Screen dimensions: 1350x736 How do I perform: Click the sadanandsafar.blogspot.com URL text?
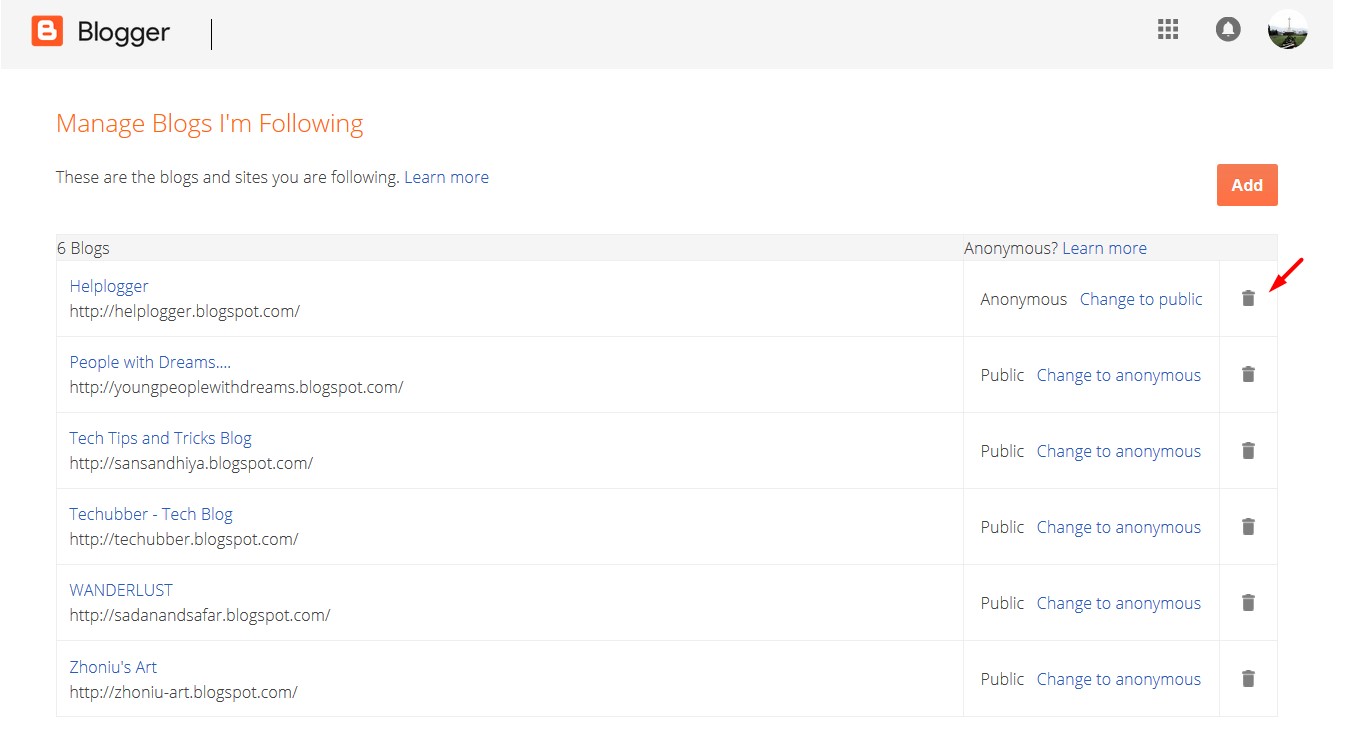(200, 615)
